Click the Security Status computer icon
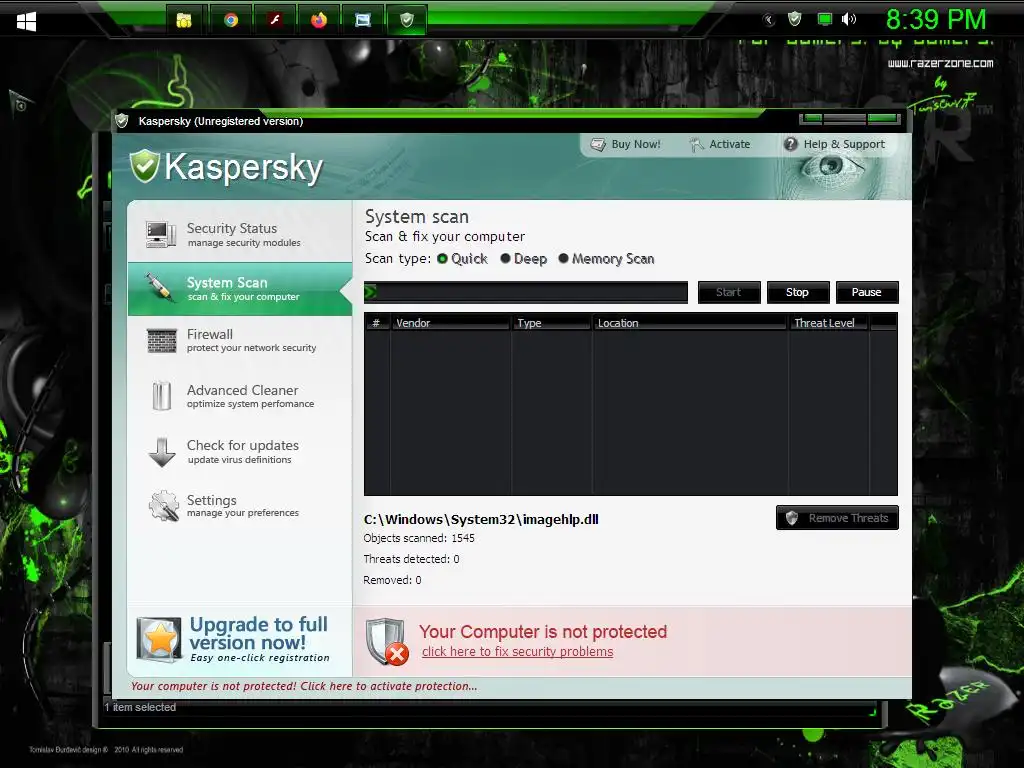 [x=161, y=234]
